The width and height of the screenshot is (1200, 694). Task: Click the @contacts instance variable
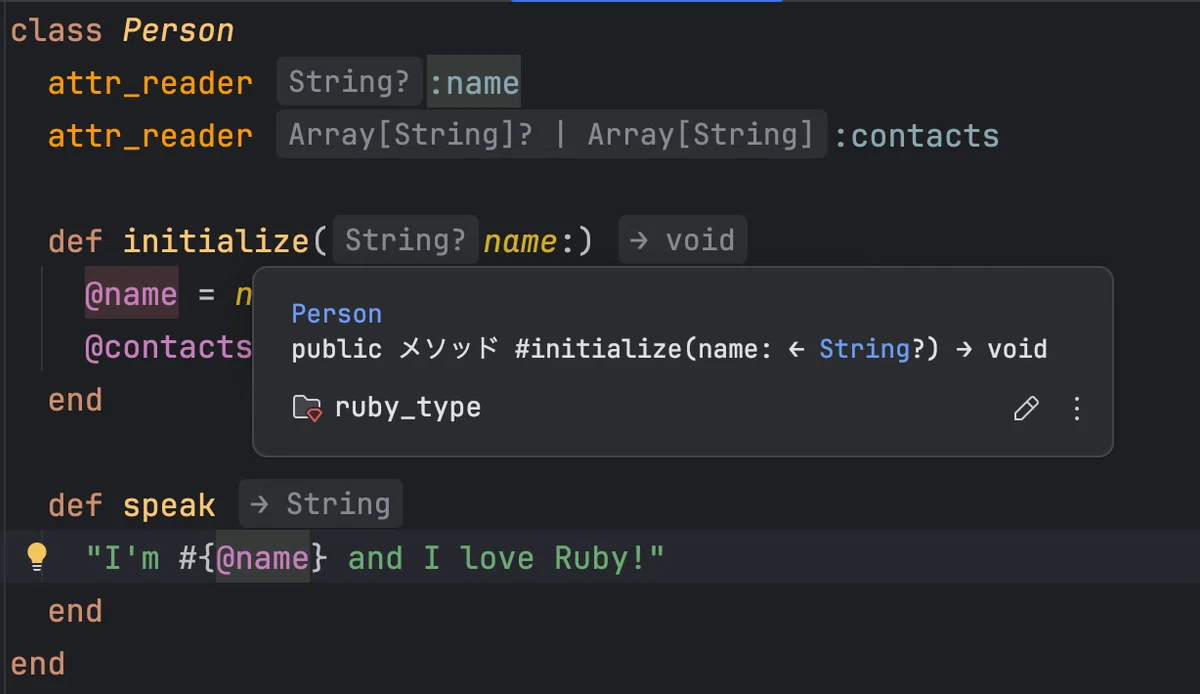coord(168,347)
